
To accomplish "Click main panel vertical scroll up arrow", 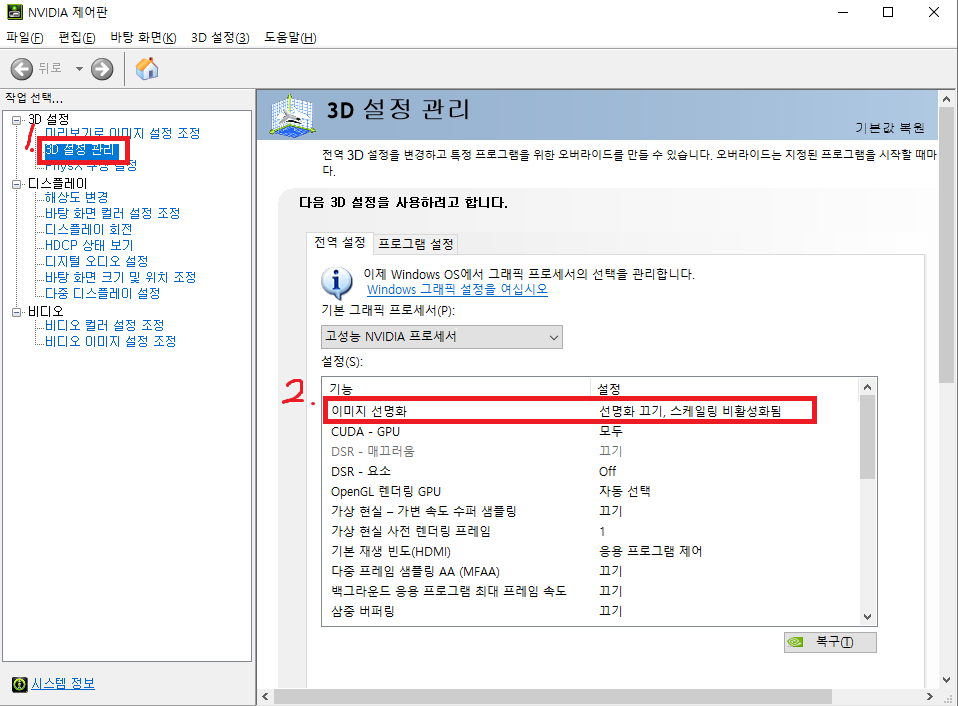I will point(946,99).
